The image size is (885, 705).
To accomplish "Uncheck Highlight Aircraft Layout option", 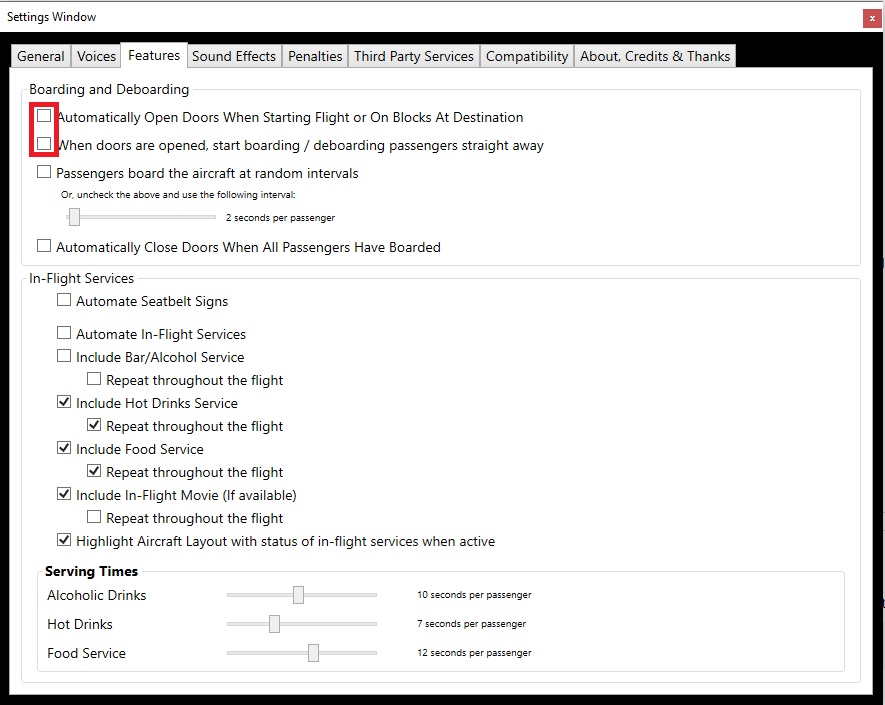I will (64, 540).
